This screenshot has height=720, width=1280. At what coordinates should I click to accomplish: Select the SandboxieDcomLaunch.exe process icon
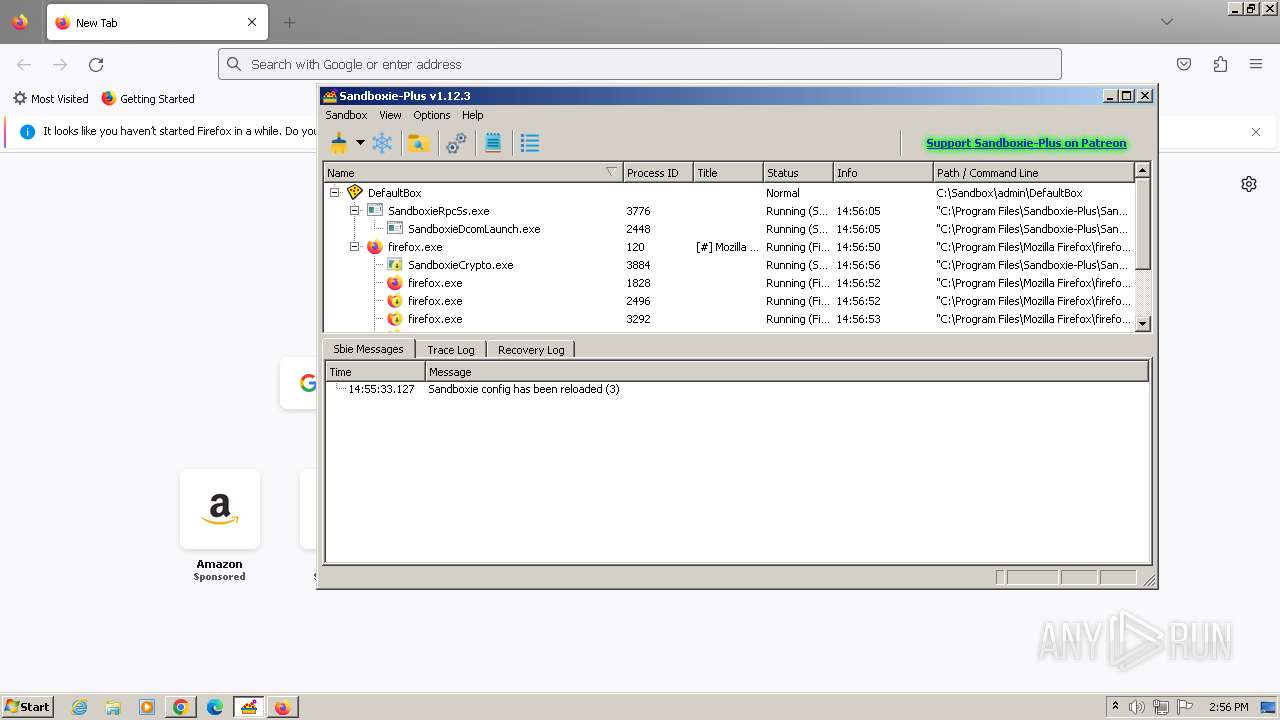point(395,229)
